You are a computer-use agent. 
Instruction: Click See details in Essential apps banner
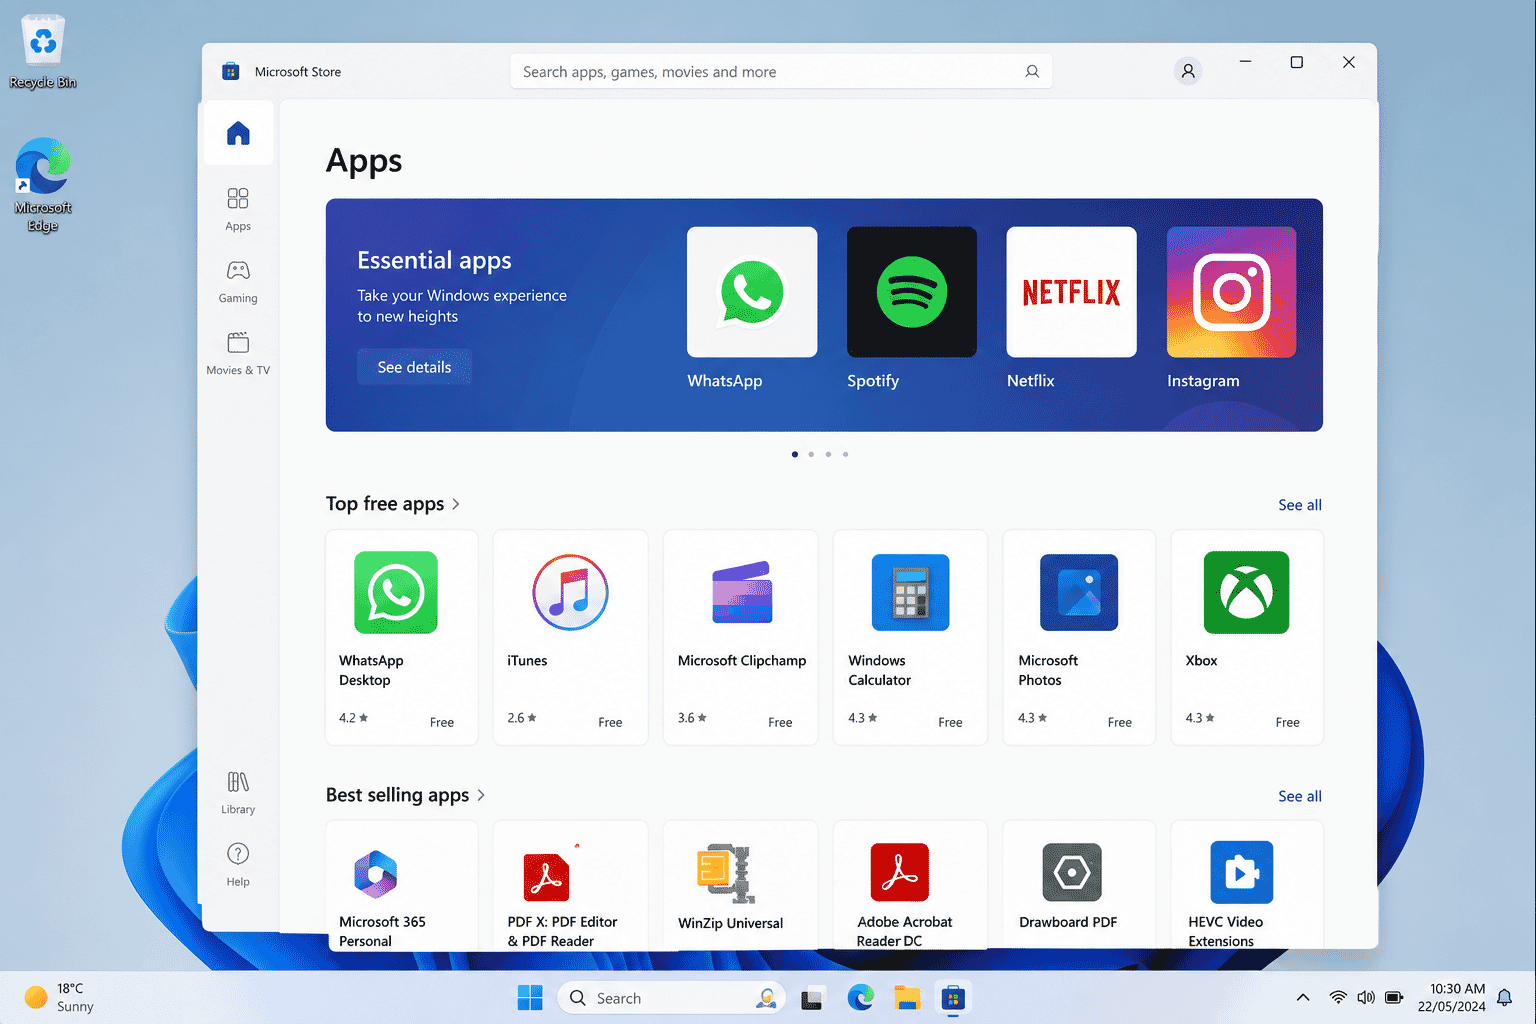414,367
